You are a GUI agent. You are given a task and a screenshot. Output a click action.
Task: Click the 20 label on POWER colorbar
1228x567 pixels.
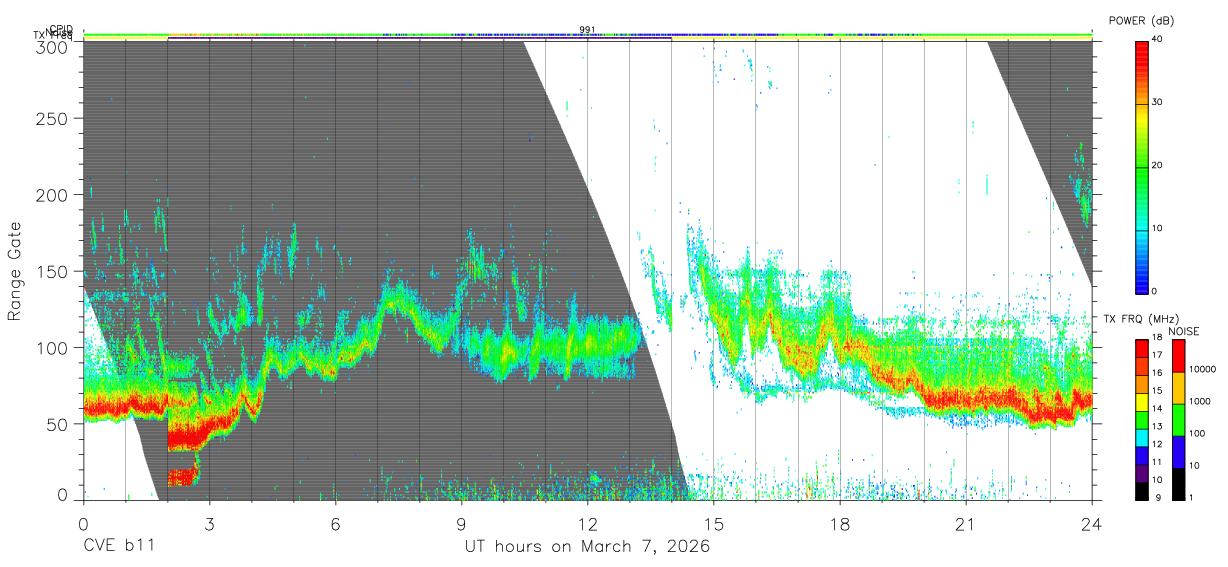tap(1158, 165)
